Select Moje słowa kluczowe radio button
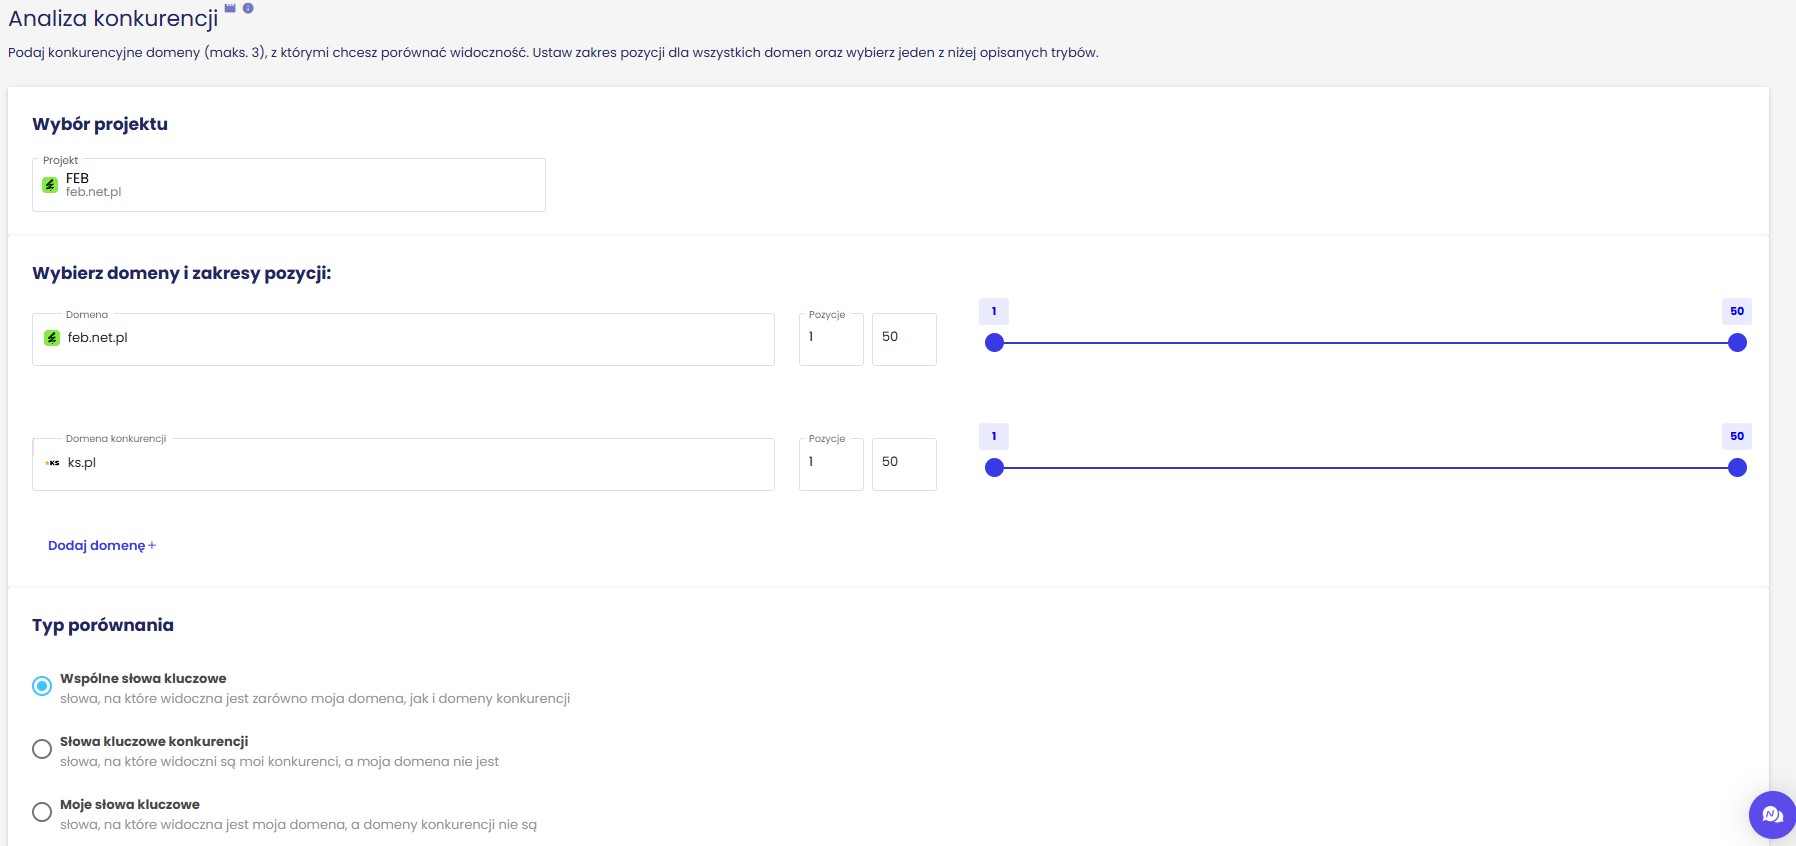Viewport: 1796px width, 846px height. click(x=42, y=812)
